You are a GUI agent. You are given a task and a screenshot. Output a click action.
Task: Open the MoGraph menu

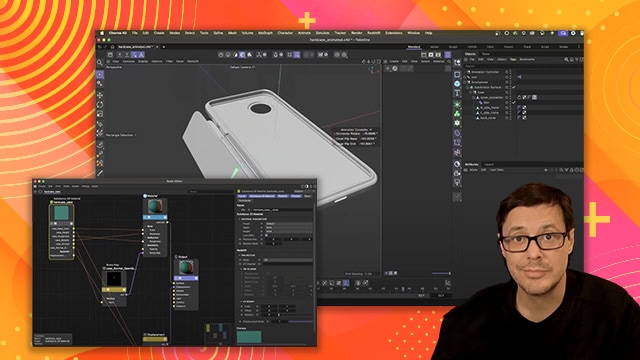tap(265, 33)
